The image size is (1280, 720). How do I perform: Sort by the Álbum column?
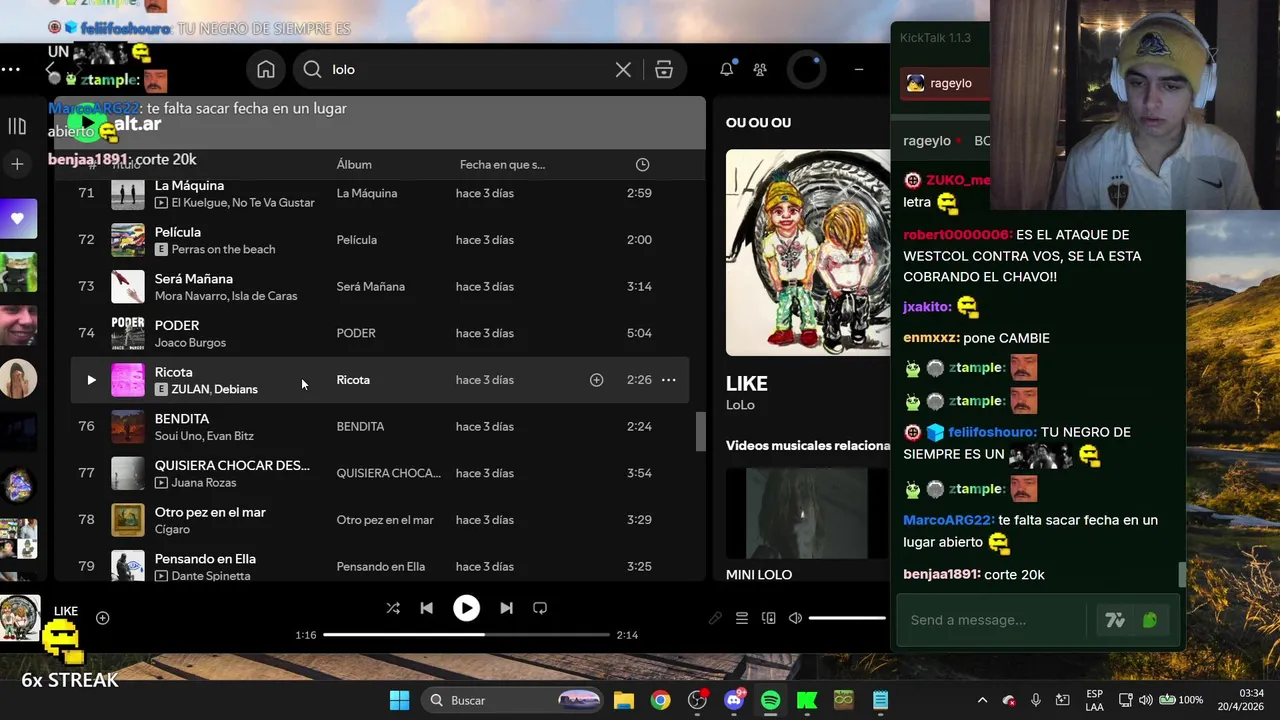[x=354, y=164]
